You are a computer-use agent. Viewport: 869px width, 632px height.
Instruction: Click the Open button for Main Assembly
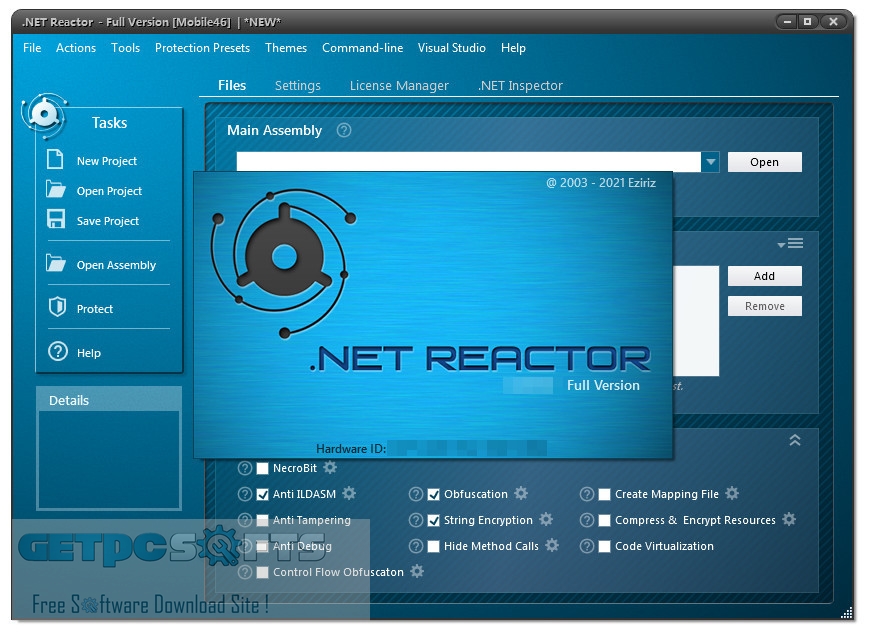click(764, 162)
